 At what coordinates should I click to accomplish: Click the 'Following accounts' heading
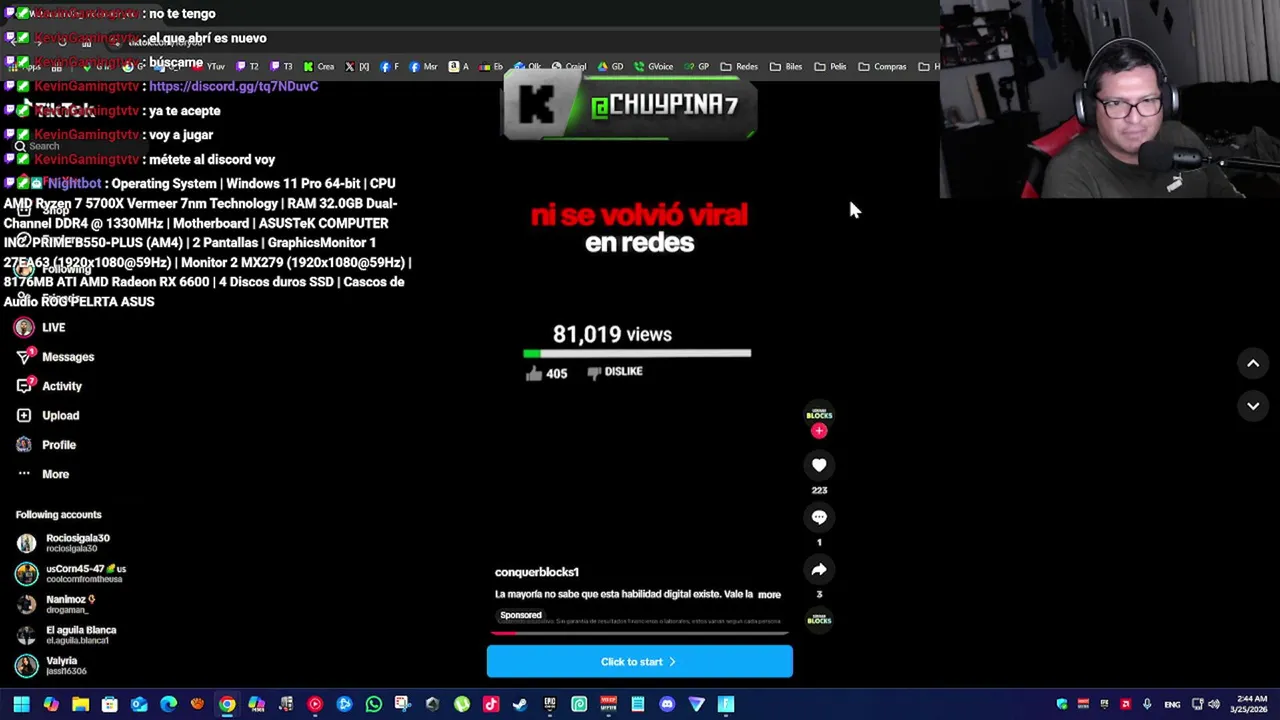[59, 515]
